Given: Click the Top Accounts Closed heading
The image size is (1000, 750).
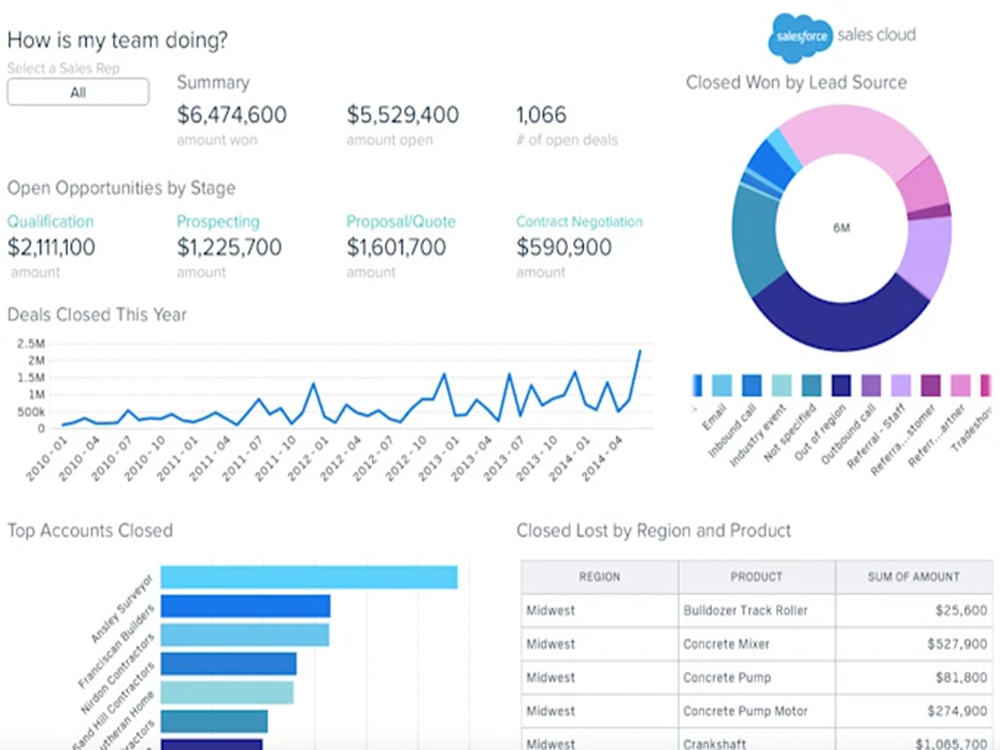Looking at the screenshot, I should (90, 531).
